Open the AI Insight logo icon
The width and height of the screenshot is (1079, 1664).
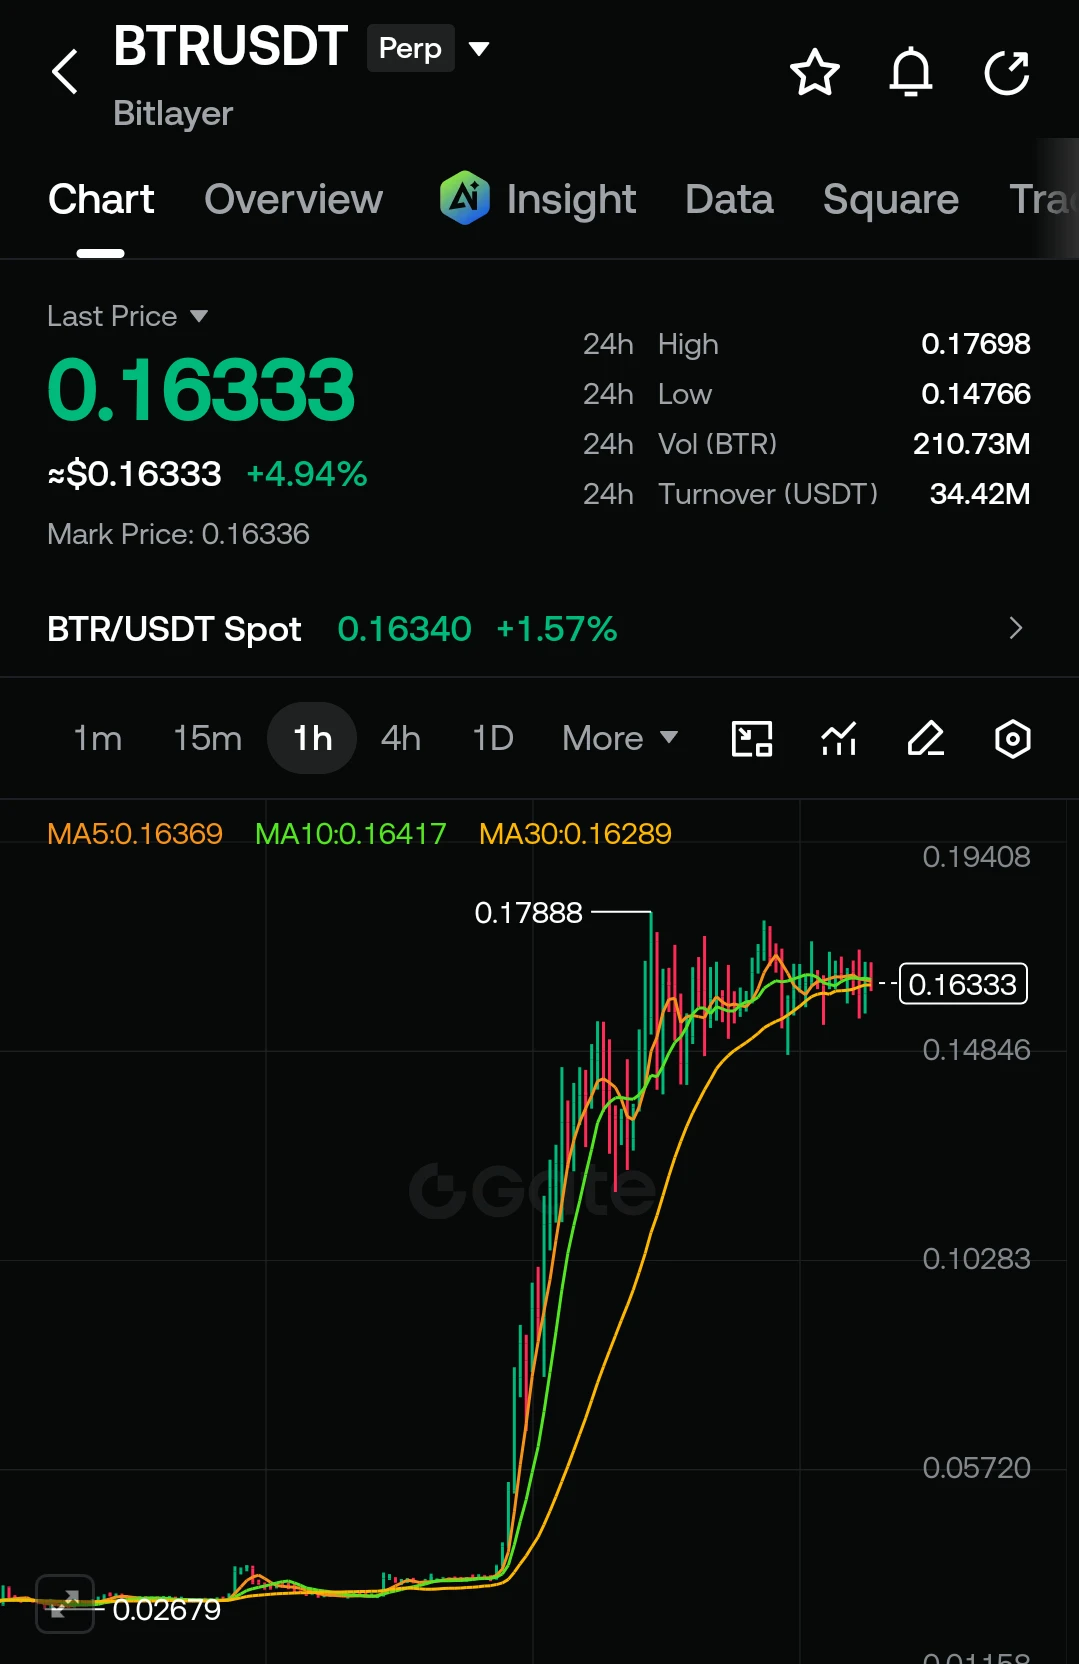(x=464, y=198)
